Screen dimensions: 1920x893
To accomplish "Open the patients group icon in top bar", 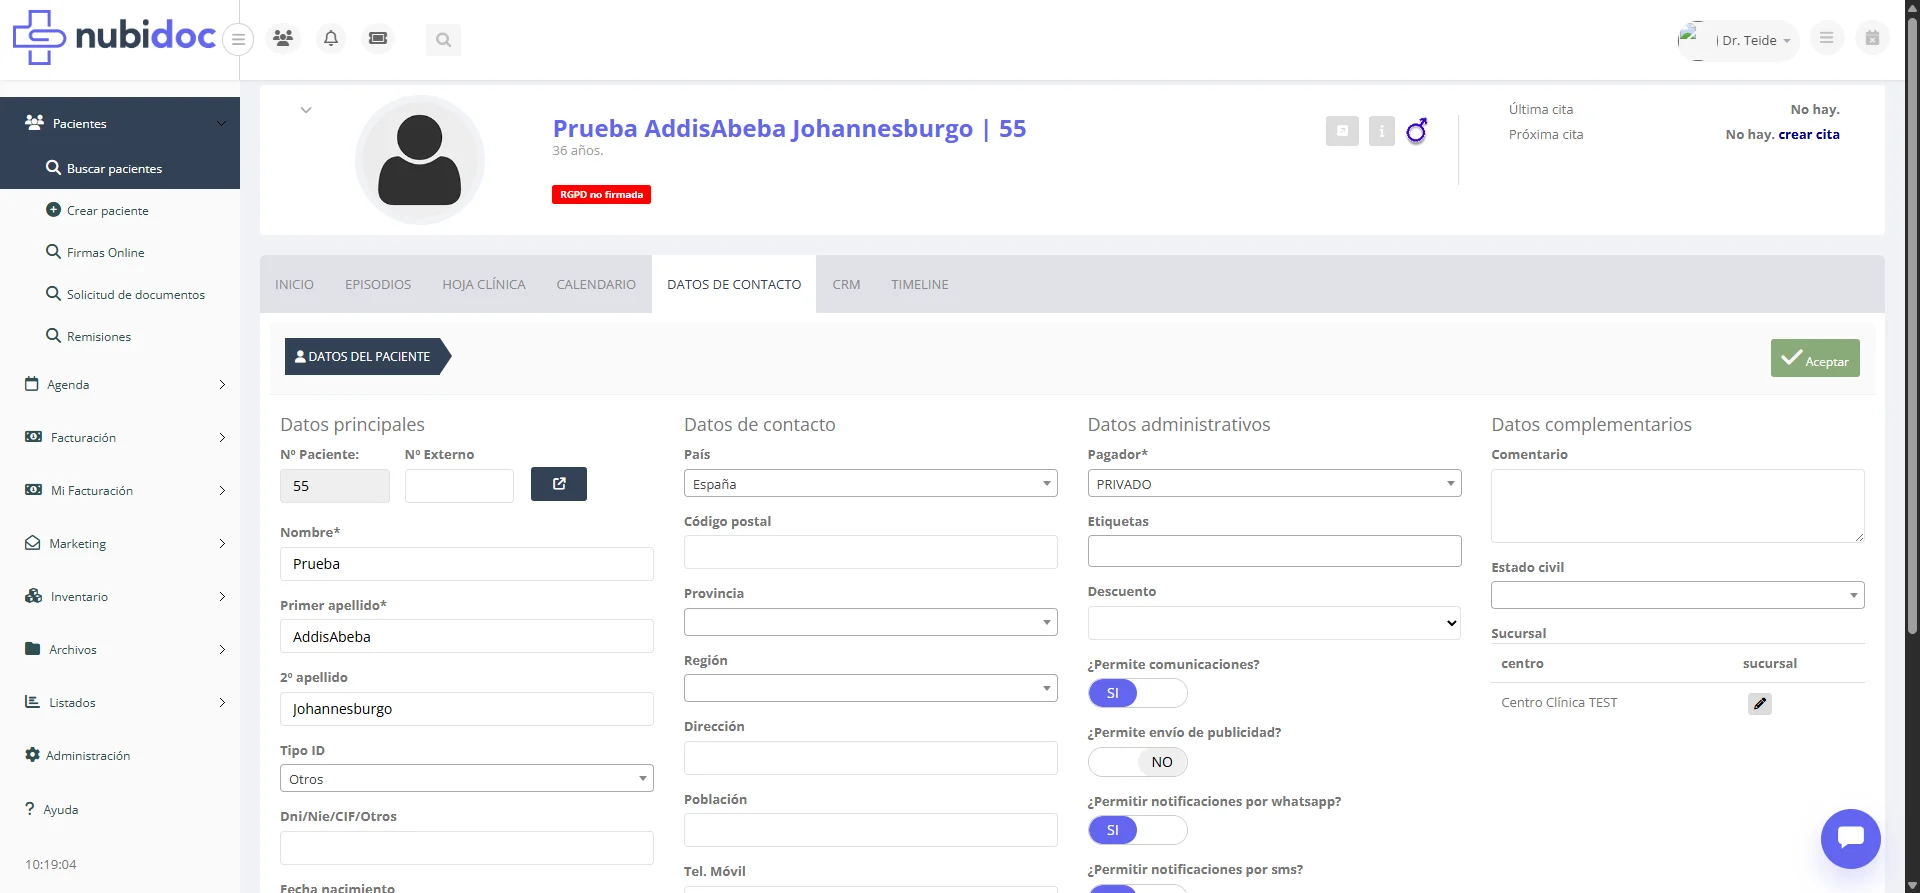I will [283, 38].
